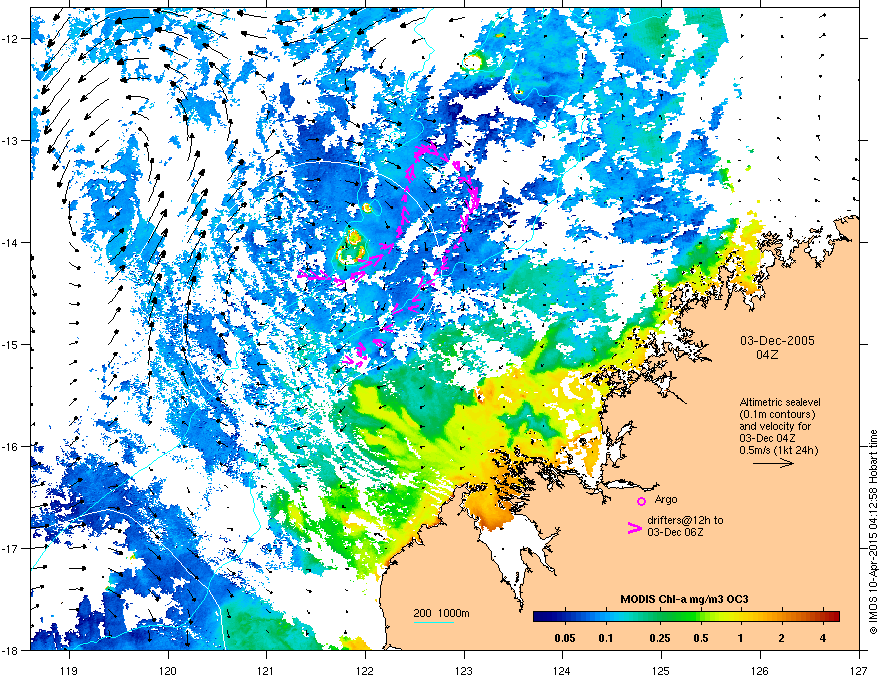Click the '(0.1m contours)' legend text
Screen dimensions: 880x680
[x=777, y=414]
